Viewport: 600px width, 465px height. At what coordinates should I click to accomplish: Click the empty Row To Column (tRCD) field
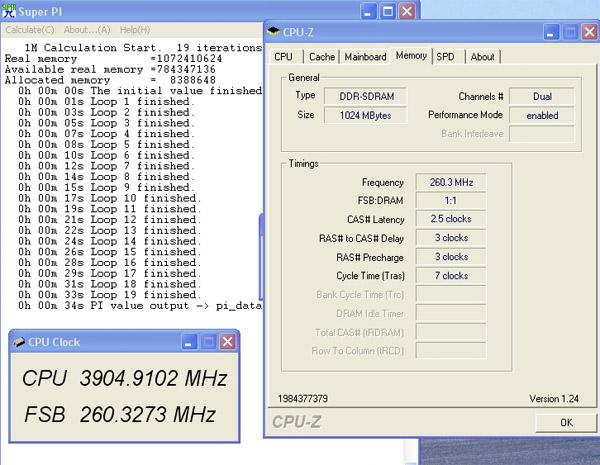[x=451, y=351]
